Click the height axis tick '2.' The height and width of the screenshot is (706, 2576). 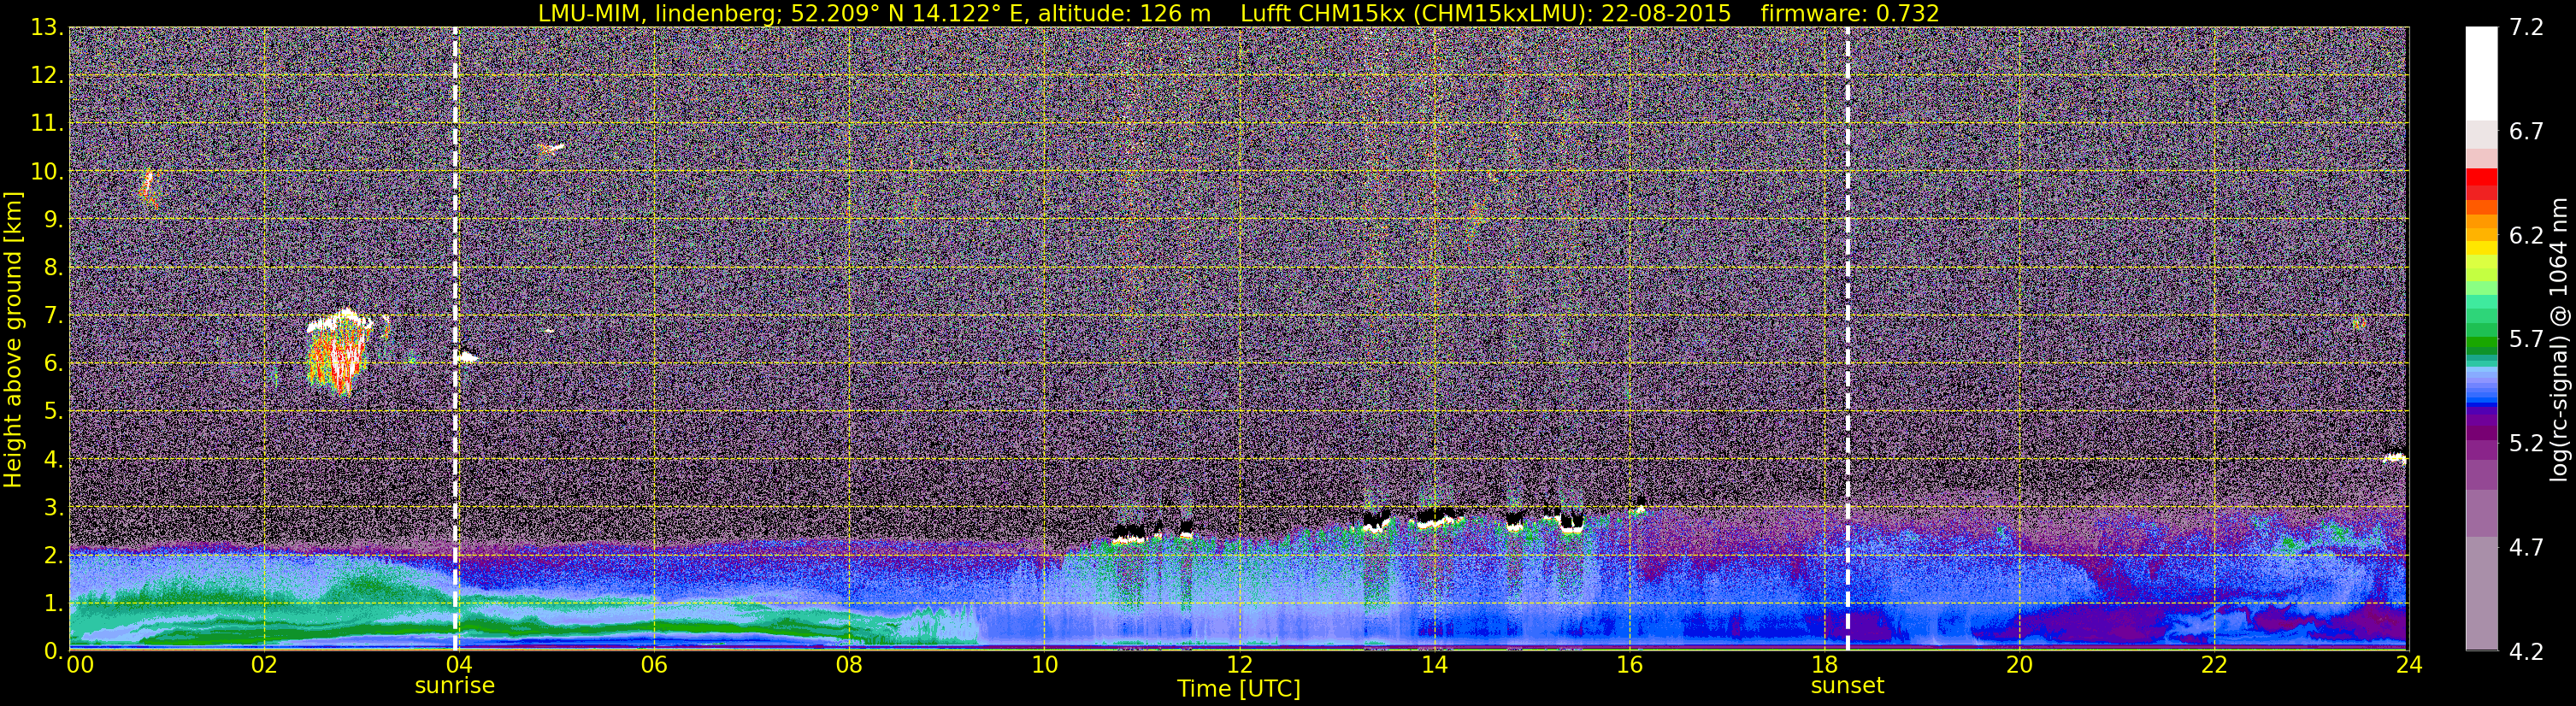click(54, 555)
